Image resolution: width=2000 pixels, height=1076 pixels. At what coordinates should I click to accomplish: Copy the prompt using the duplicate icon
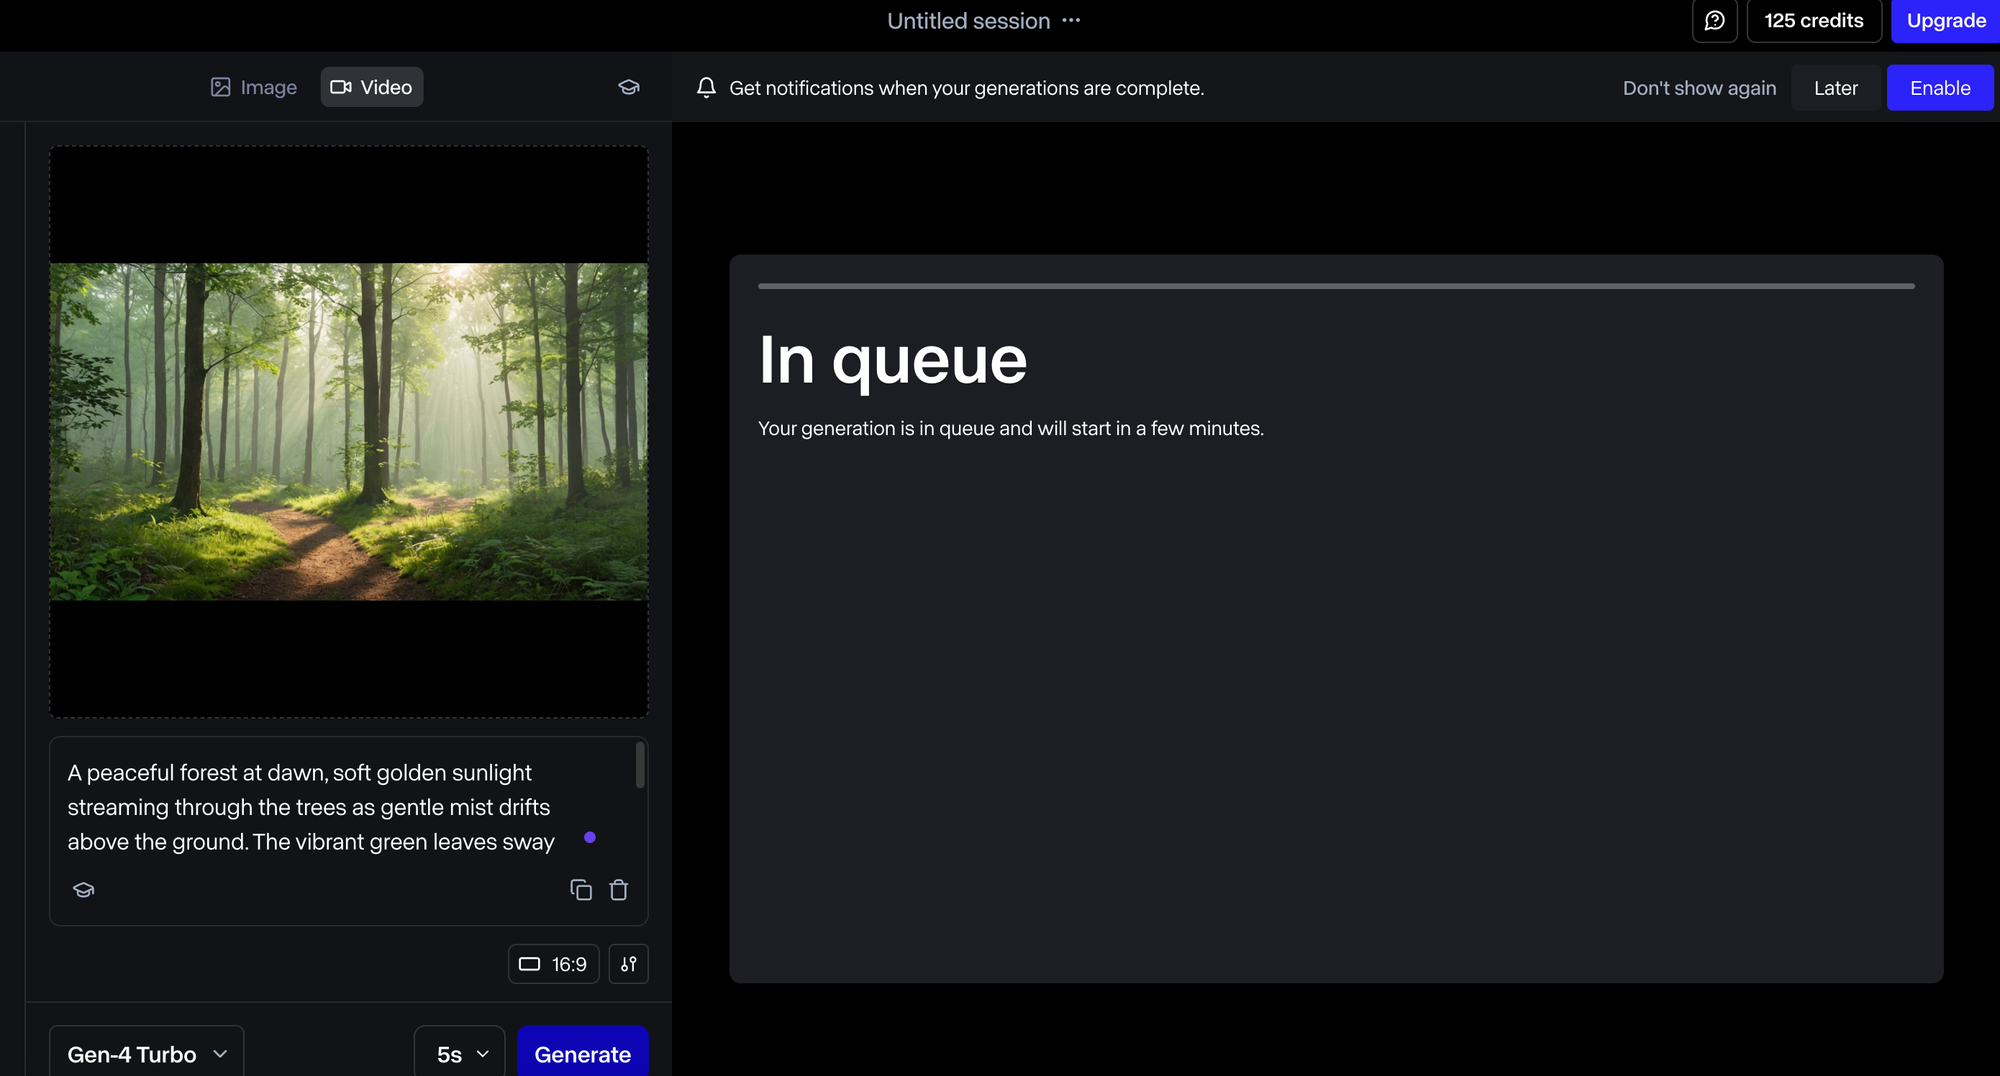click(x=581, y=890)
